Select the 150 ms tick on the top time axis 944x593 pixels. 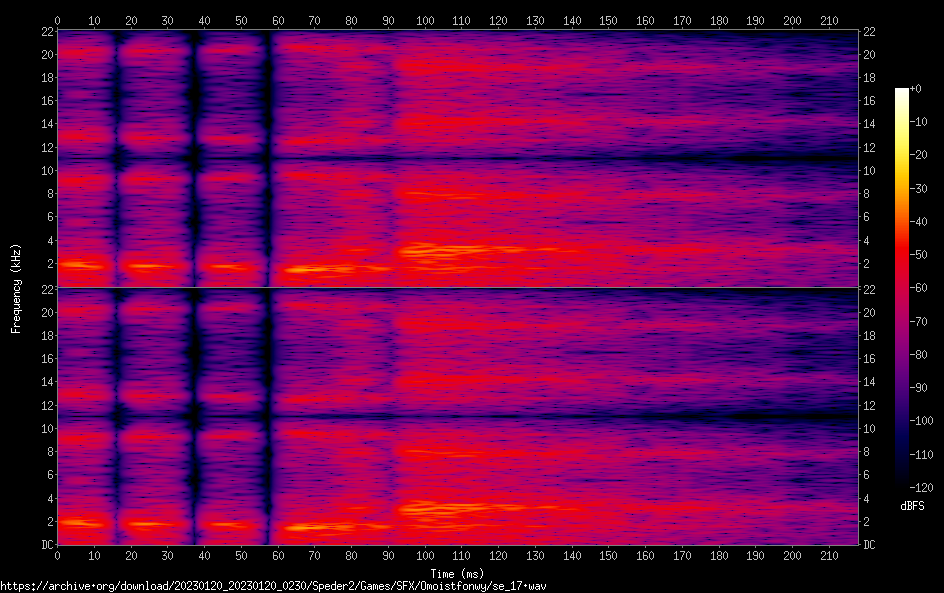point(609,20)
